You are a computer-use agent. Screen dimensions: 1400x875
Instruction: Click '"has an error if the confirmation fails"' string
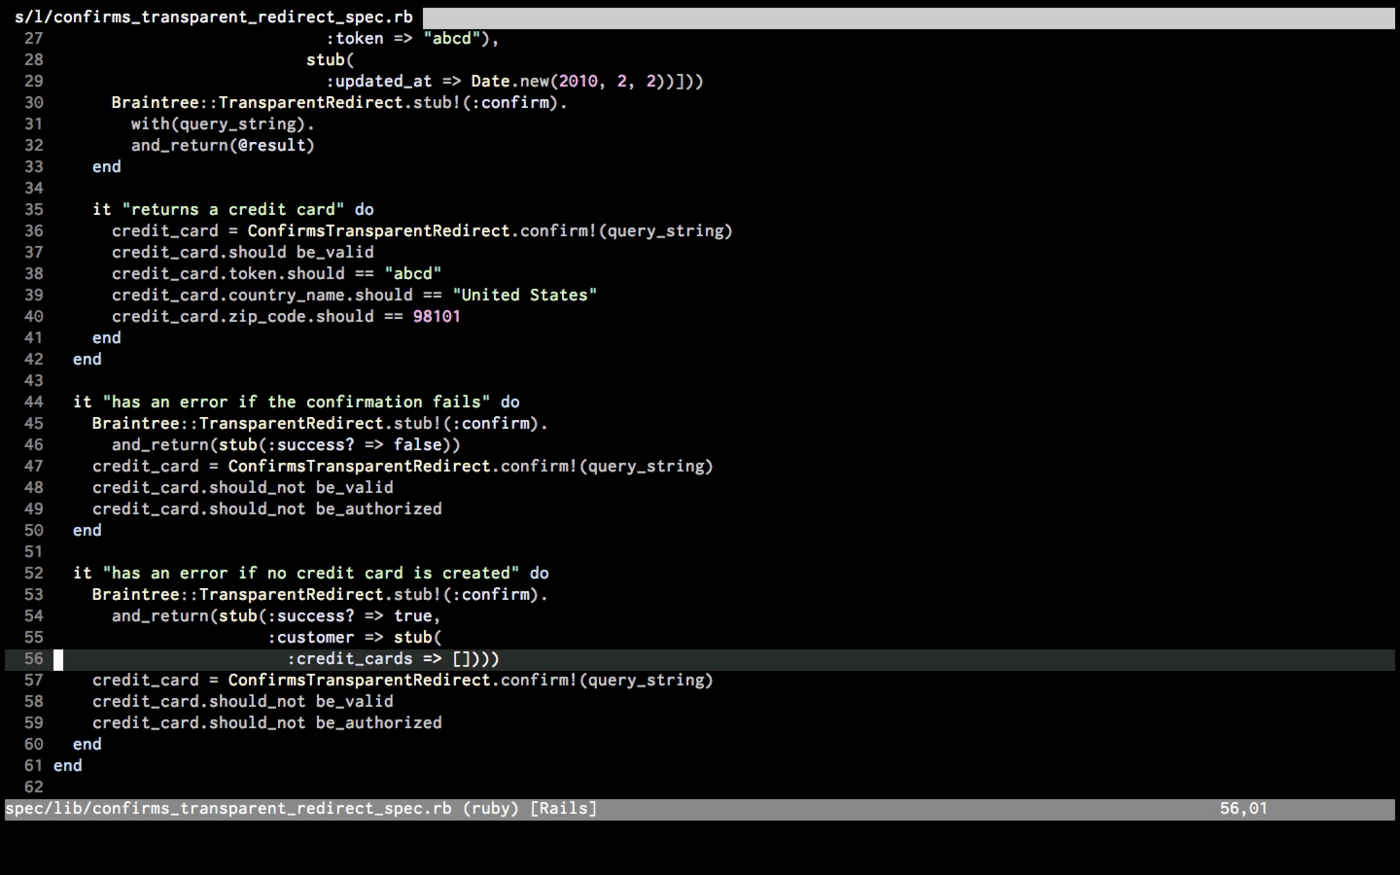(296, 402)
